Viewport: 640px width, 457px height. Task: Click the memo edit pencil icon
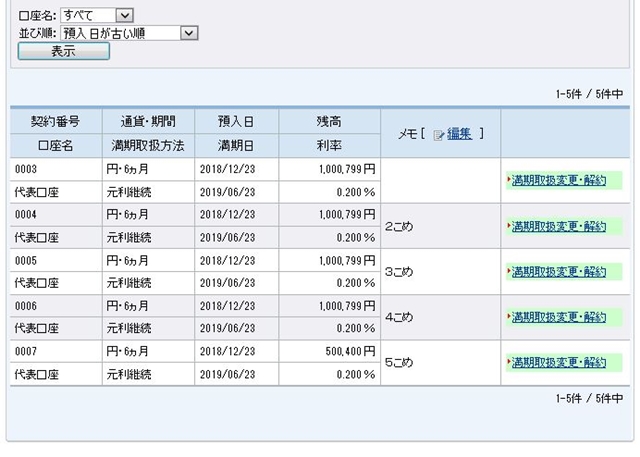pos(439,135)
